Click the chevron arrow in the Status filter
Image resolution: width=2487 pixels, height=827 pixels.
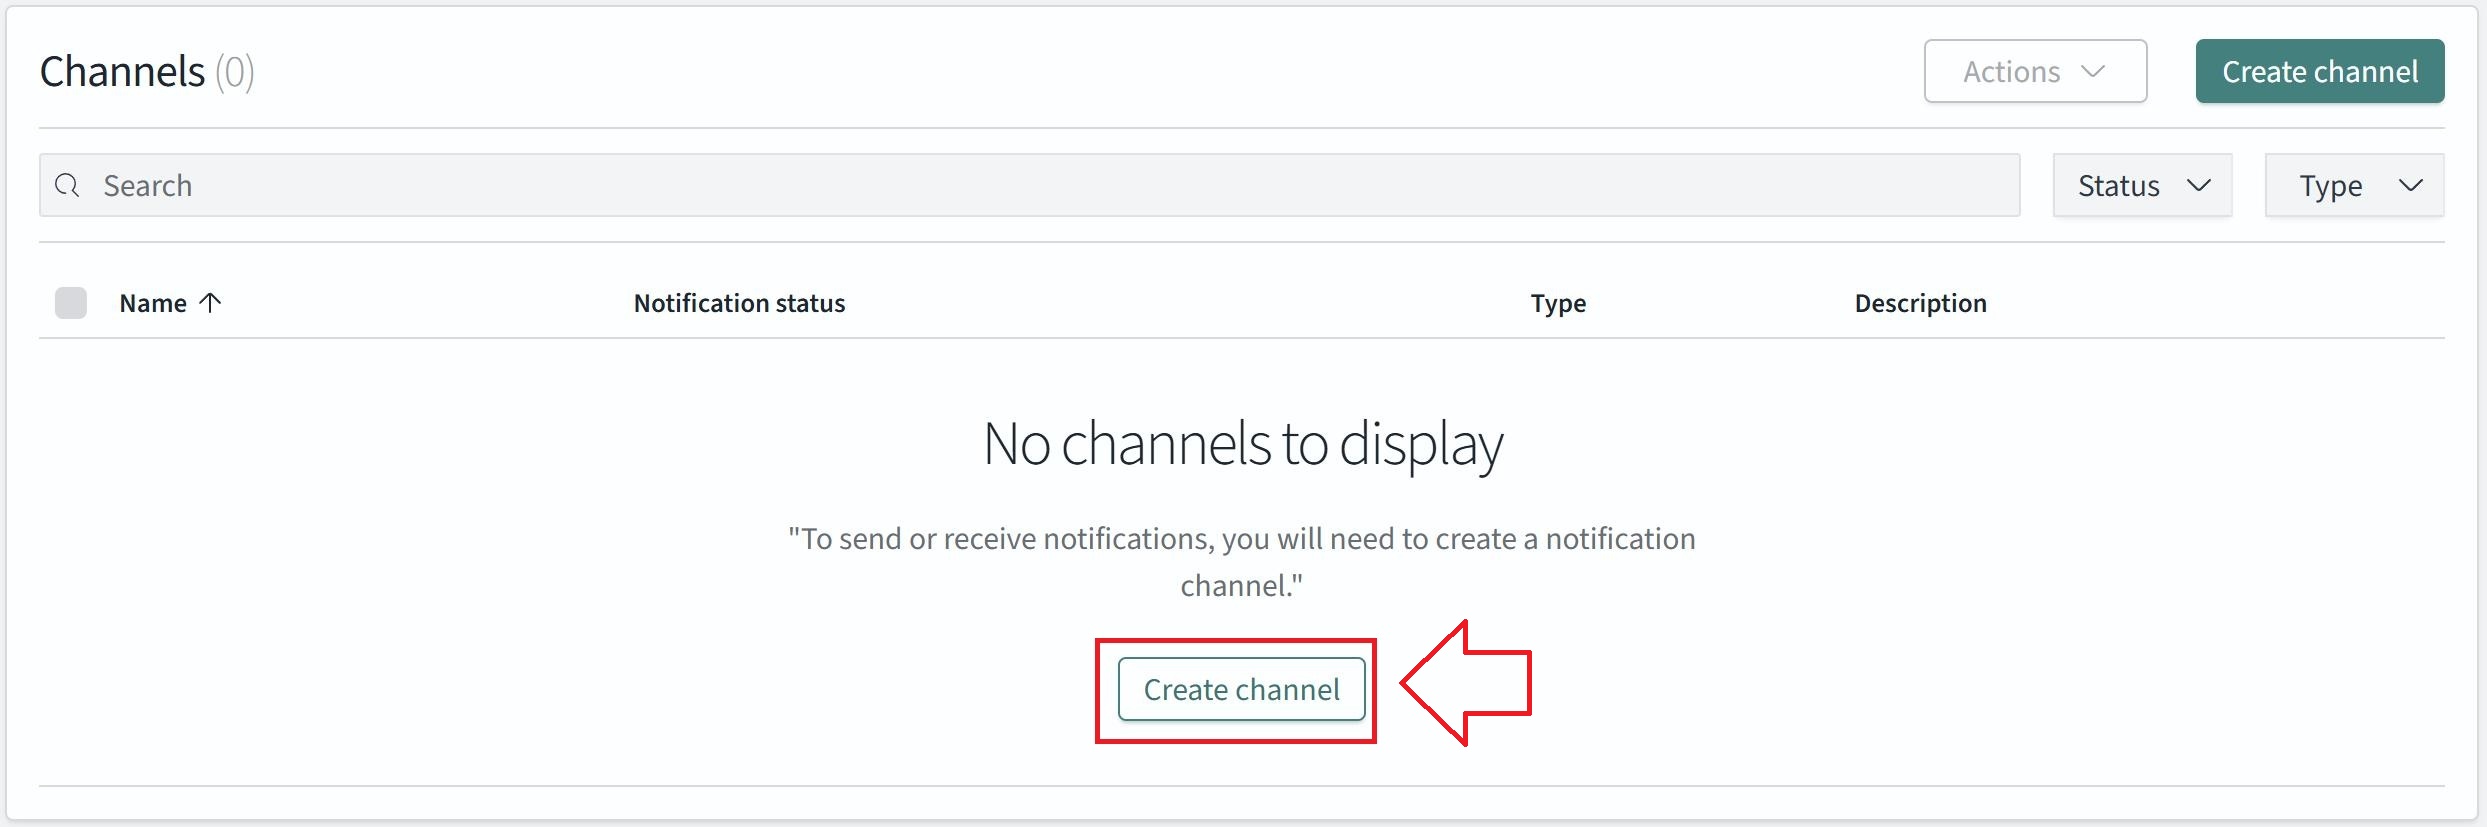2198,185
